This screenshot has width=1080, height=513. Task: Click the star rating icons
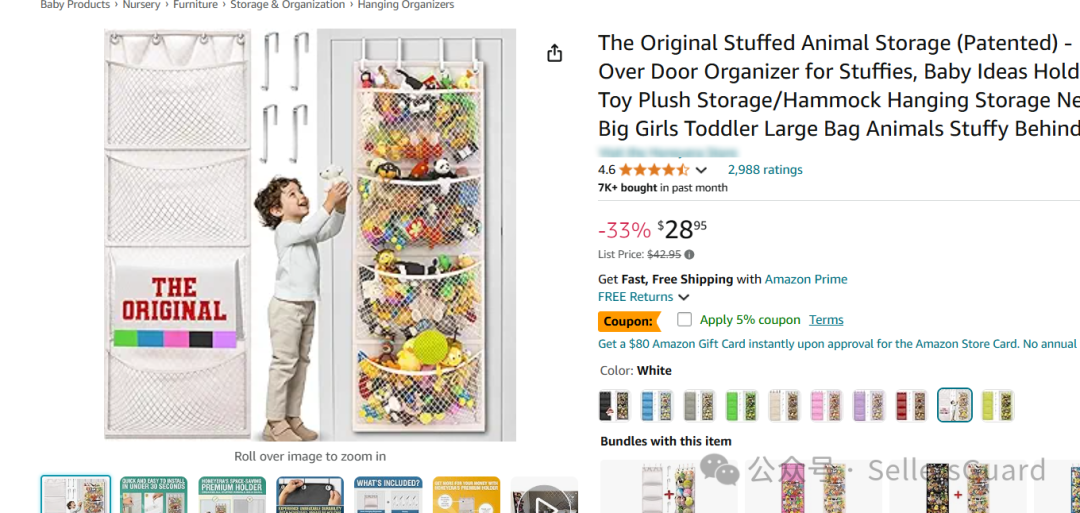click(x=654, y=170)
